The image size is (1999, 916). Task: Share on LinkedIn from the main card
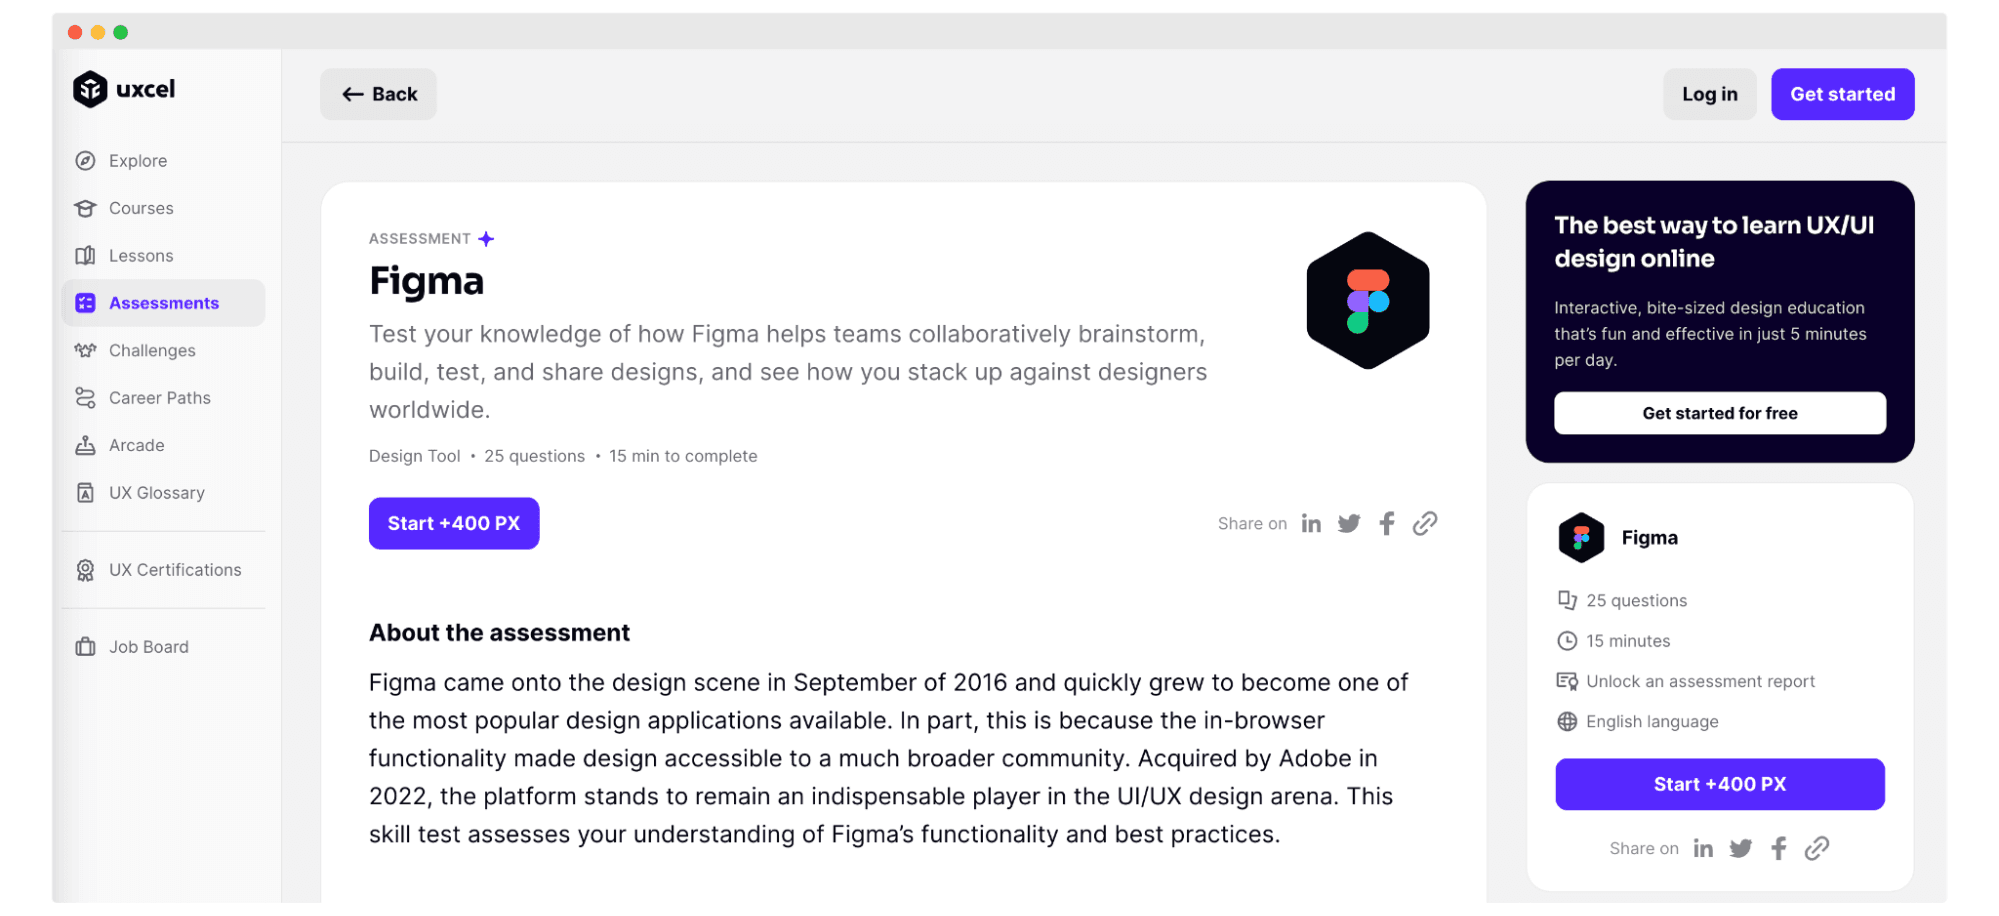(1310, 524)
